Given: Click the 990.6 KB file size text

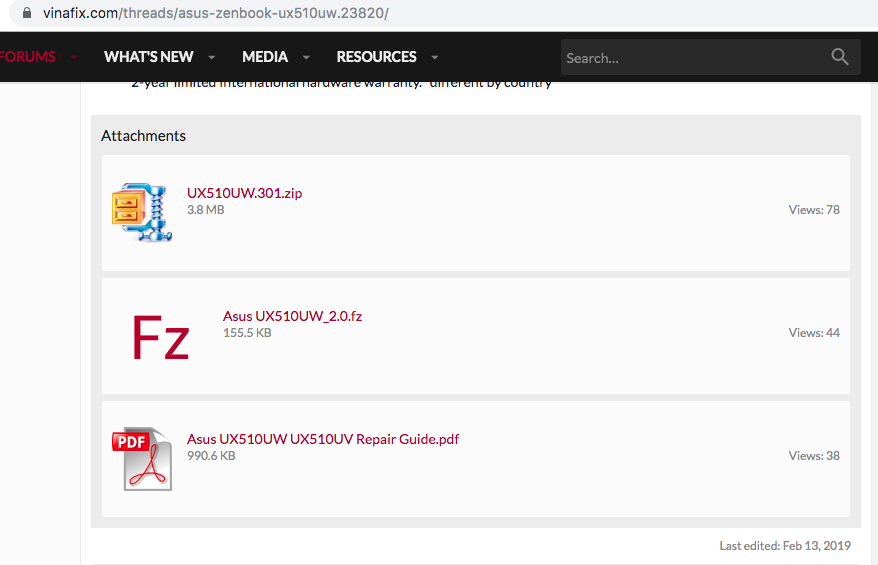Looking at the screenshot, I should 211,456.
